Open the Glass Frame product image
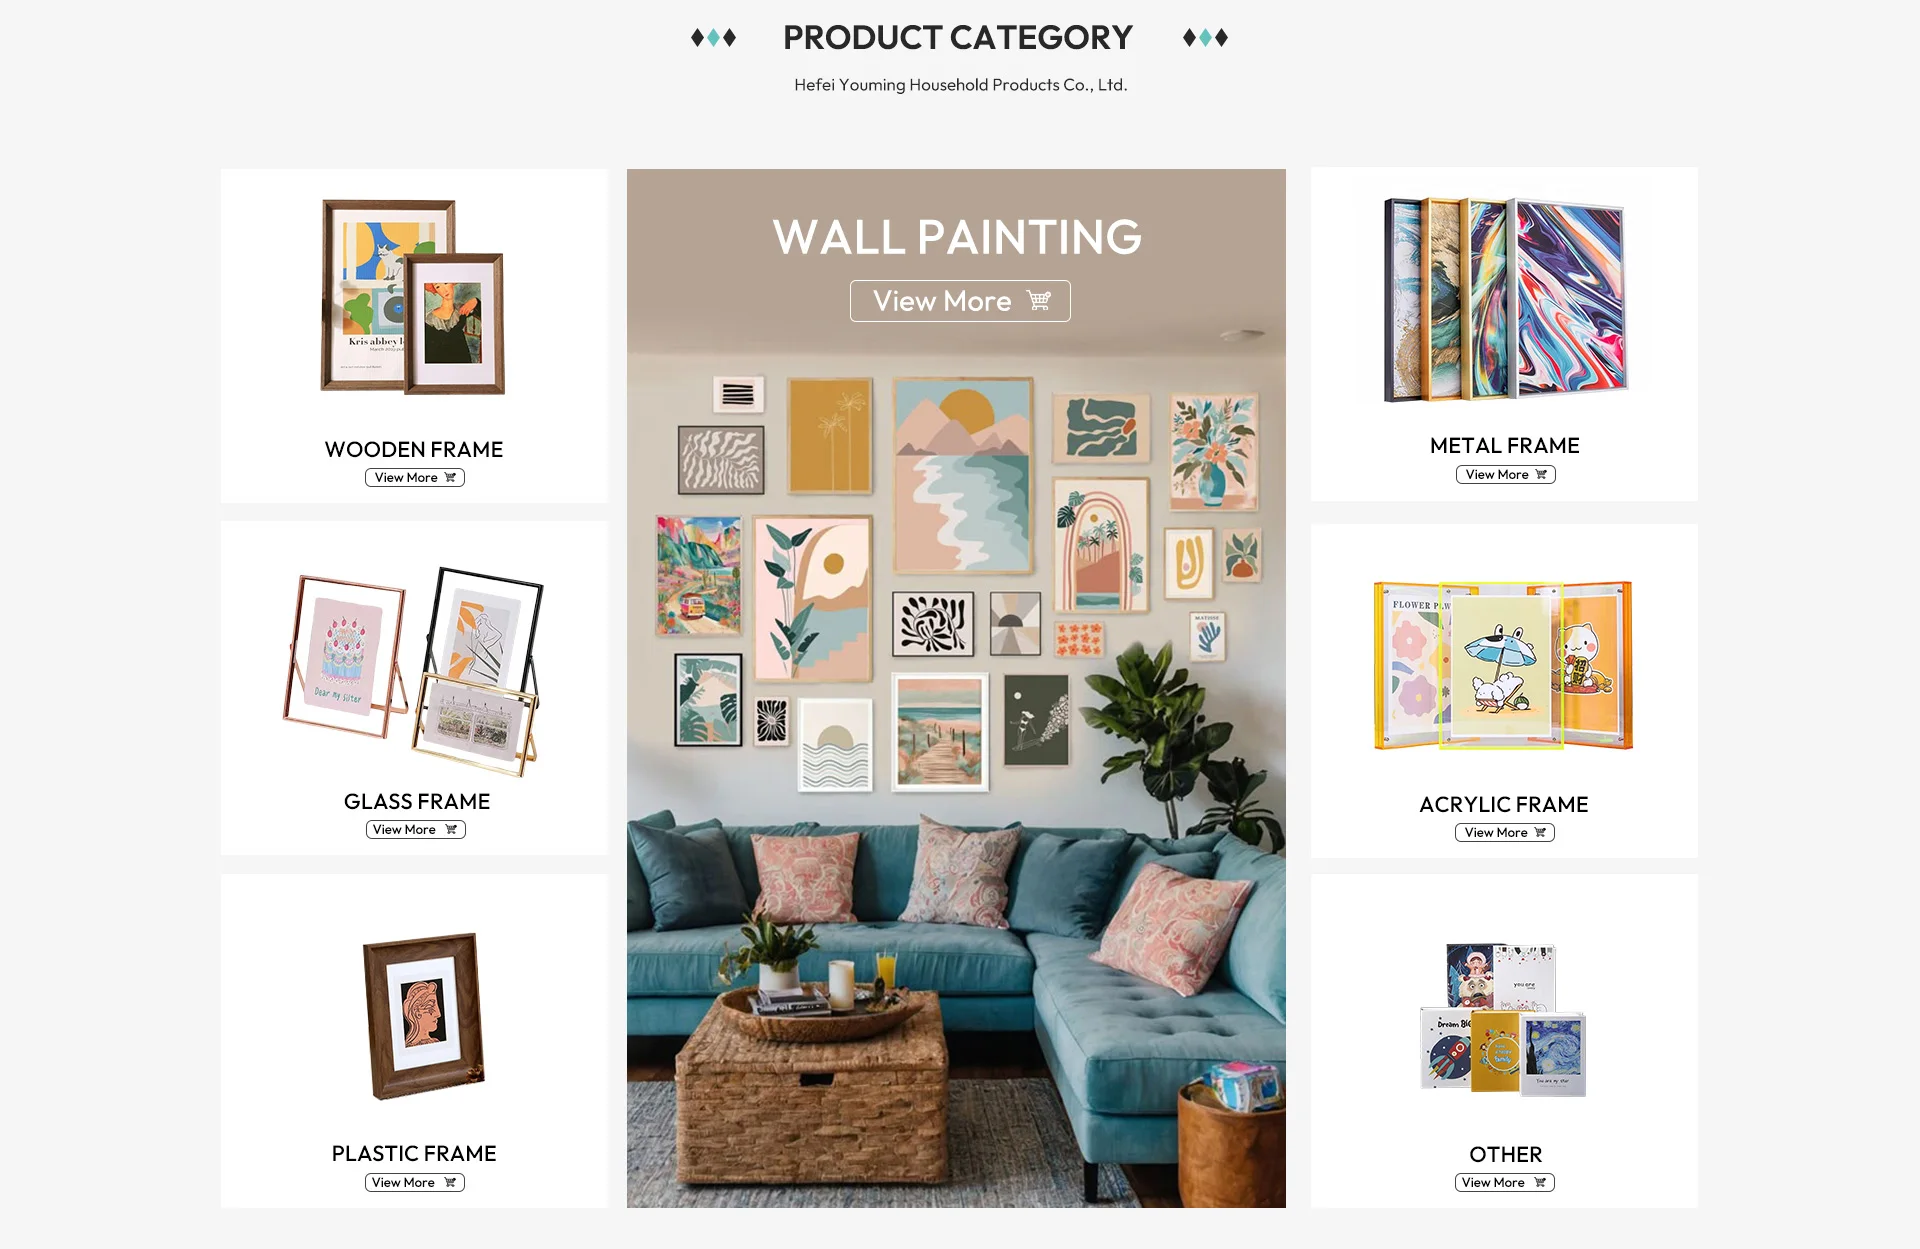This screenshot has height=1249, width=1920. [x=413, y=672]
